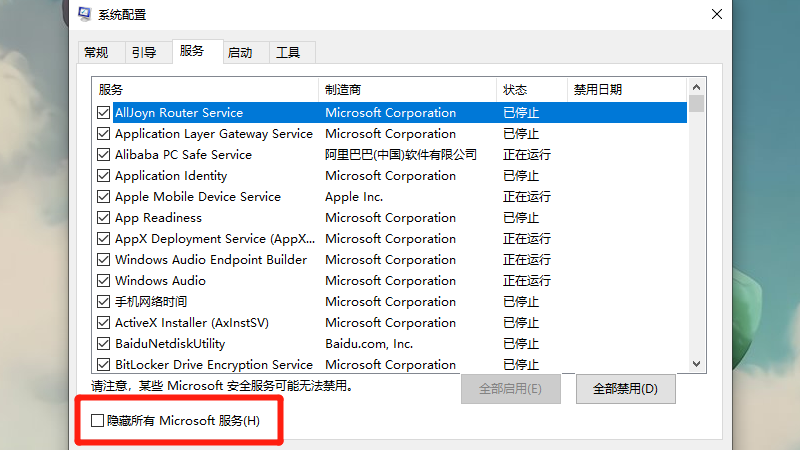Screen dimensions: 800x450
Task: Click the 全部禁用(D) button
Action: [x=625, y=388]
